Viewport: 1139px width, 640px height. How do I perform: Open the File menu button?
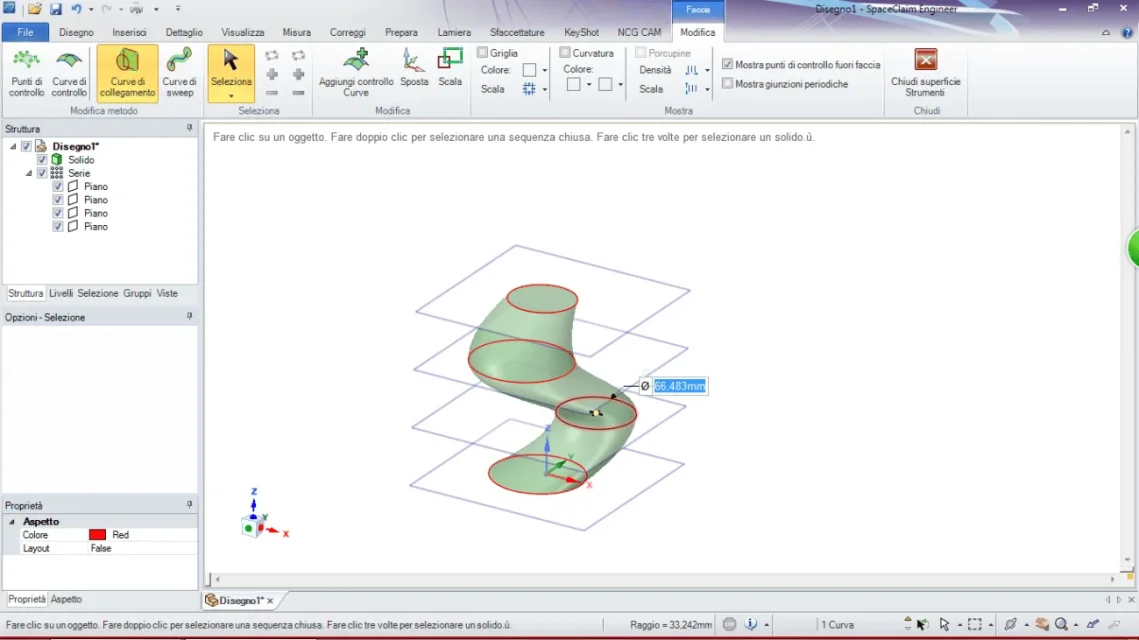(25, 33)
